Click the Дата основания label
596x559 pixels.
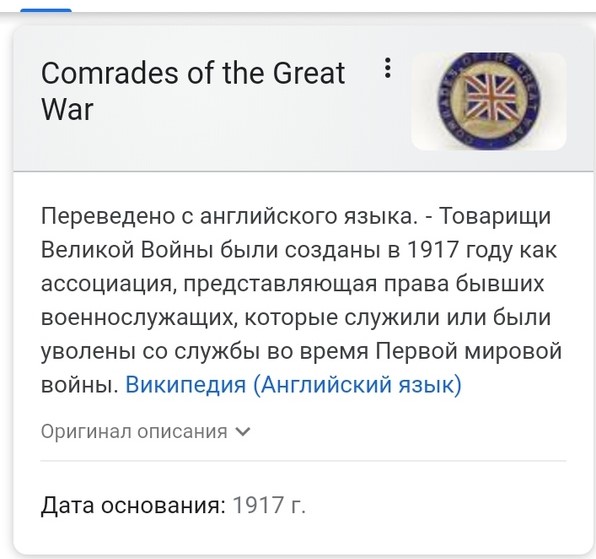[x=133, y=505]
